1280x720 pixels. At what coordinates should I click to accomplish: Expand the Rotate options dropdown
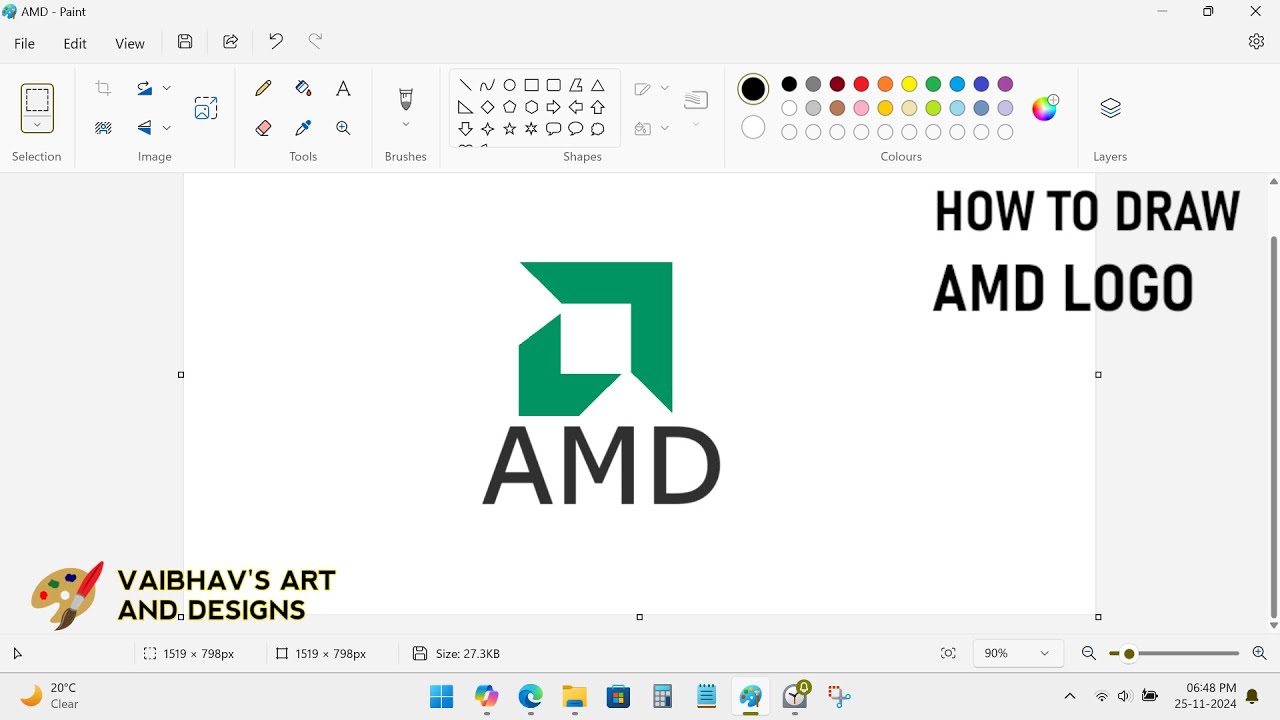click(x=166, y=88)
